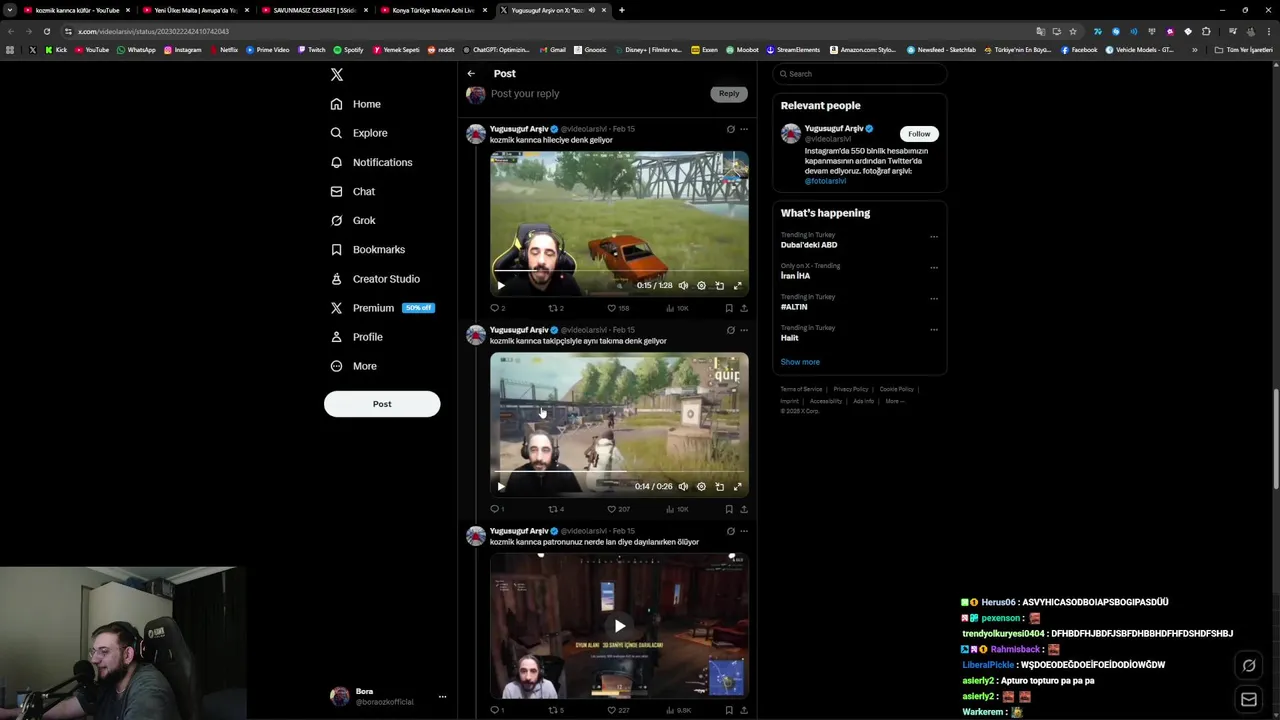Bookmark the 'takipçisiyle aynı takıma' post
The image size is (1280, 720).
click(729, 509)
